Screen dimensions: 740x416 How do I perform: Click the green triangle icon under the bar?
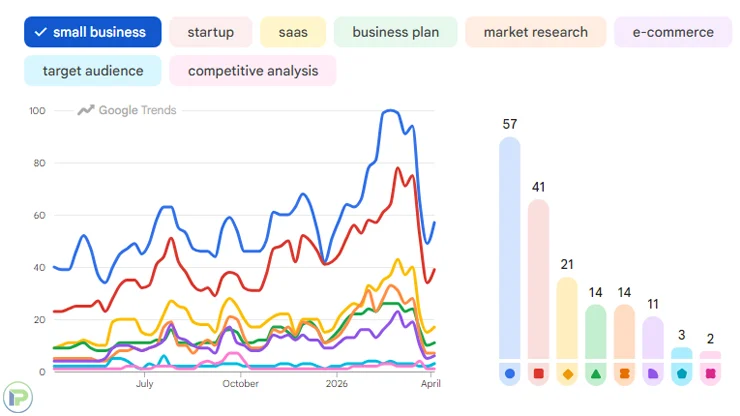596,374
